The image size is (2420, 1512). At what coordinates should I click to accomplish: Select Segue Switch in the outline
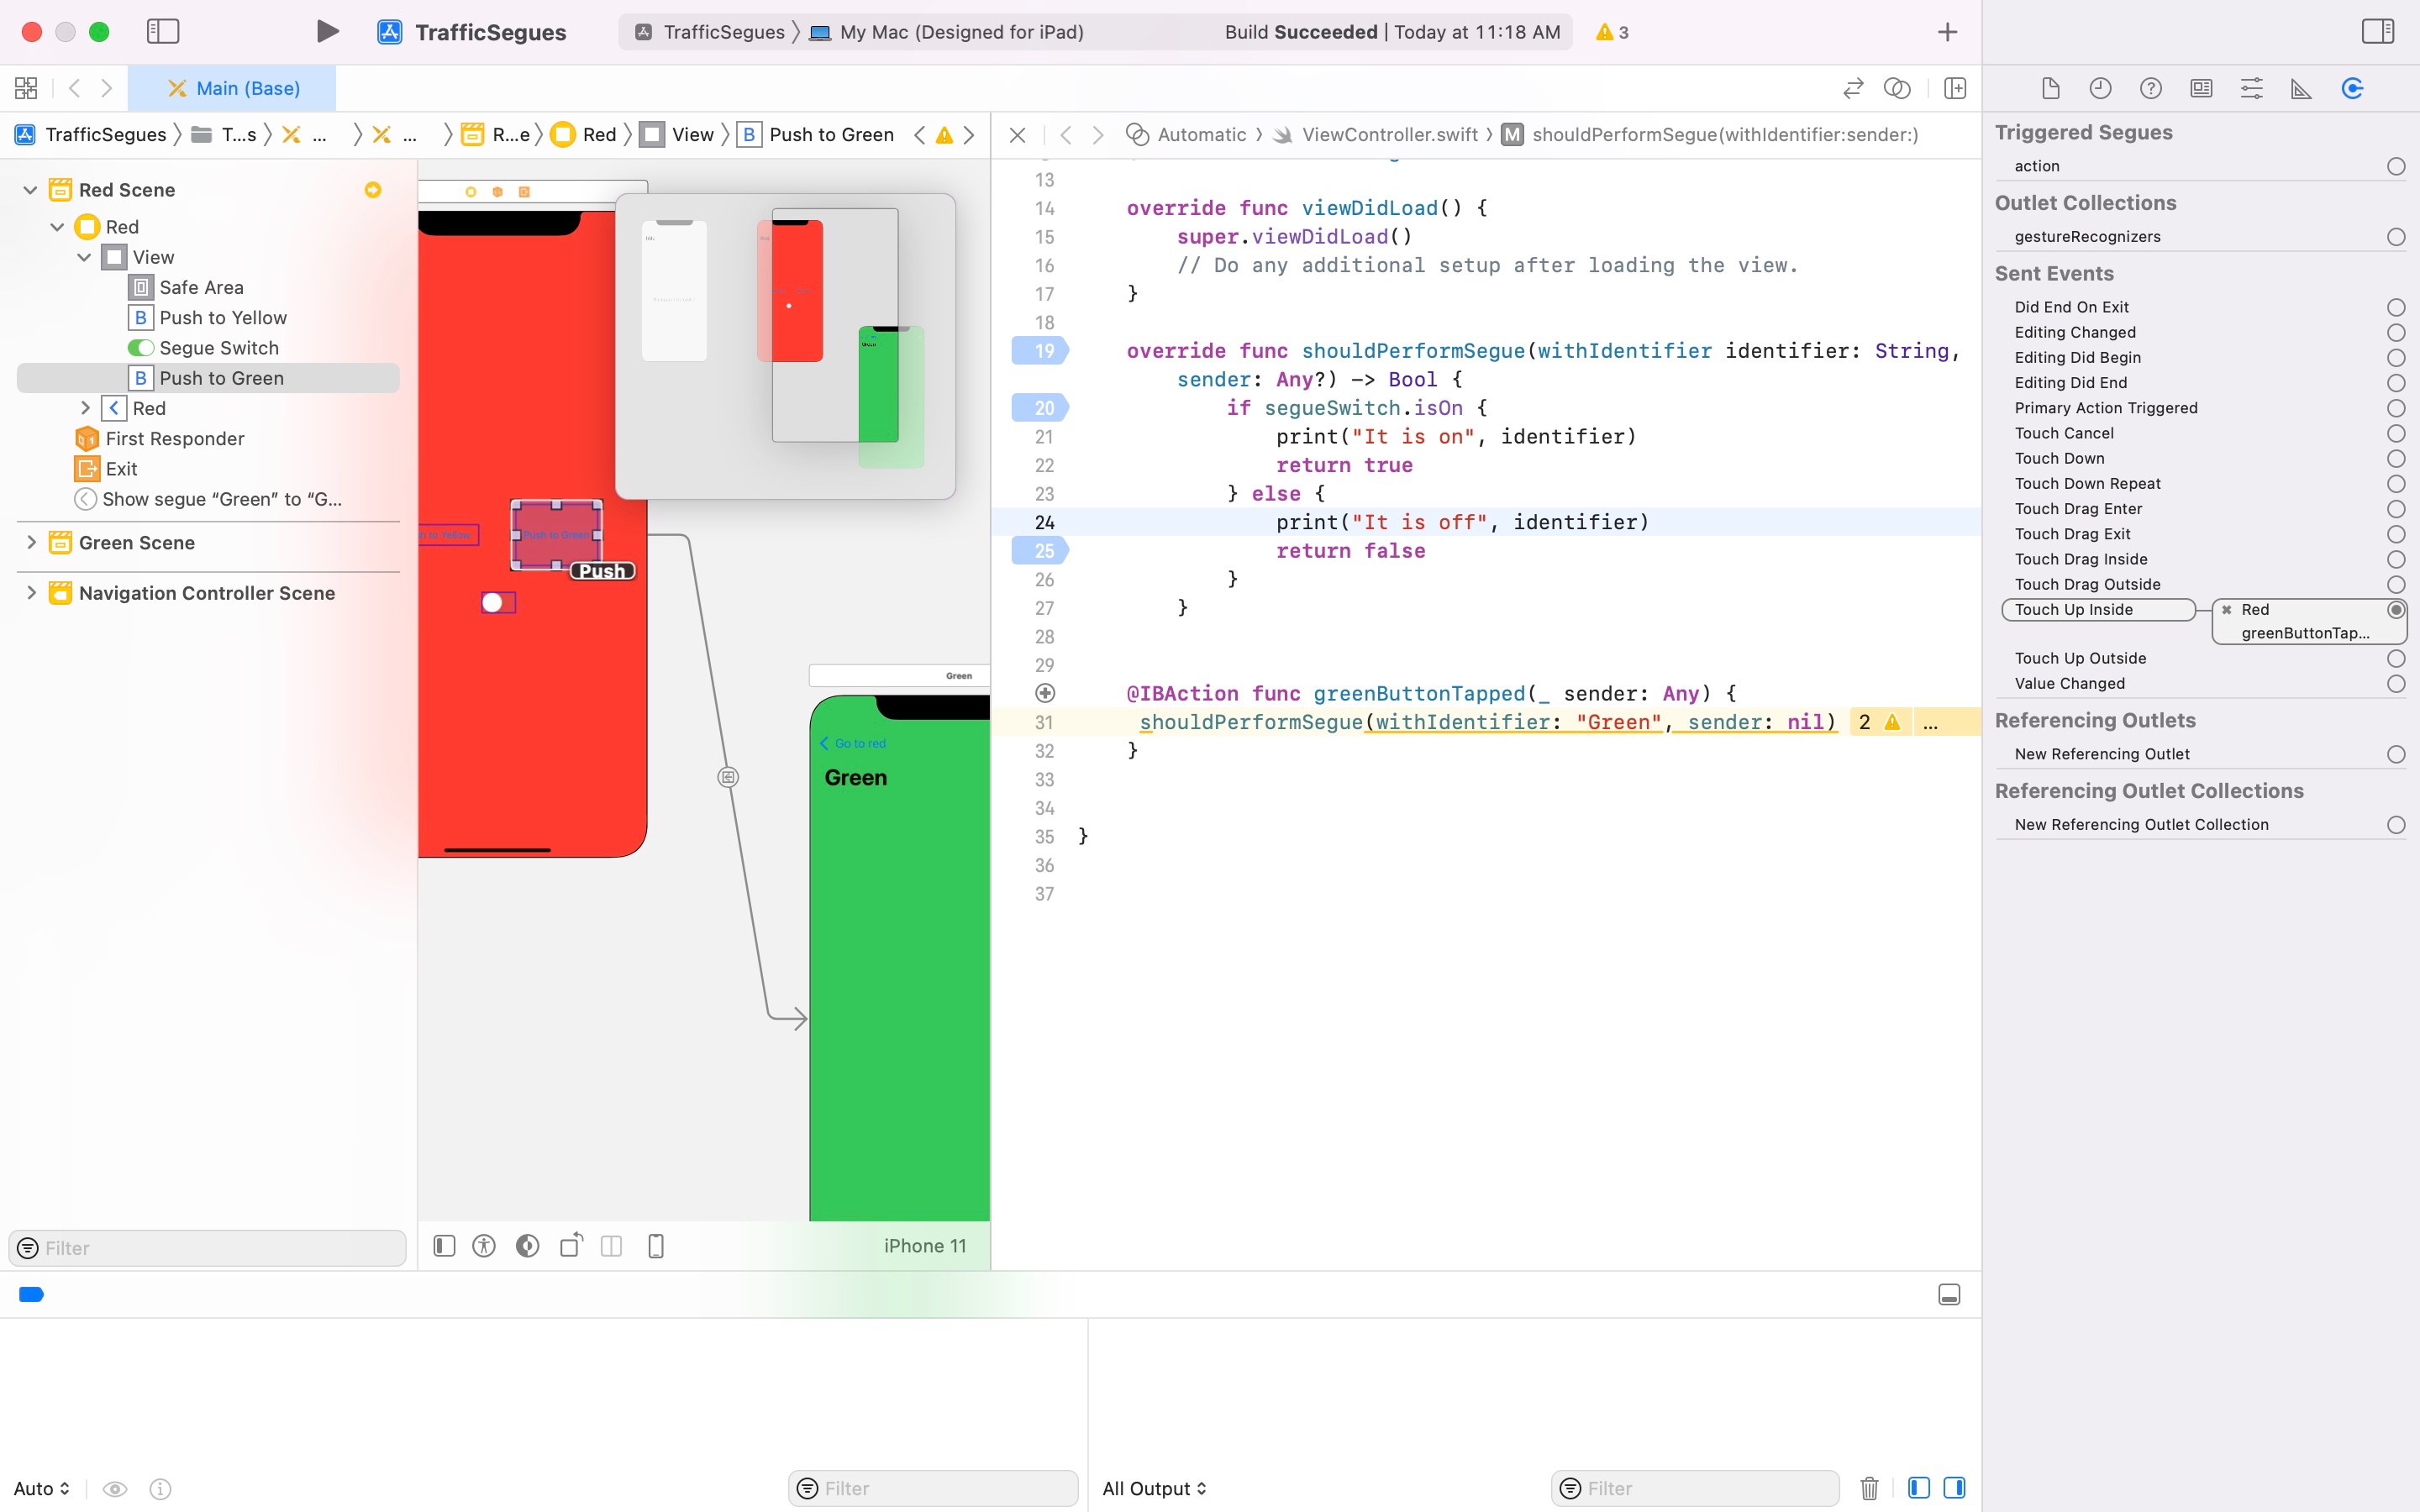coord(219,348)
